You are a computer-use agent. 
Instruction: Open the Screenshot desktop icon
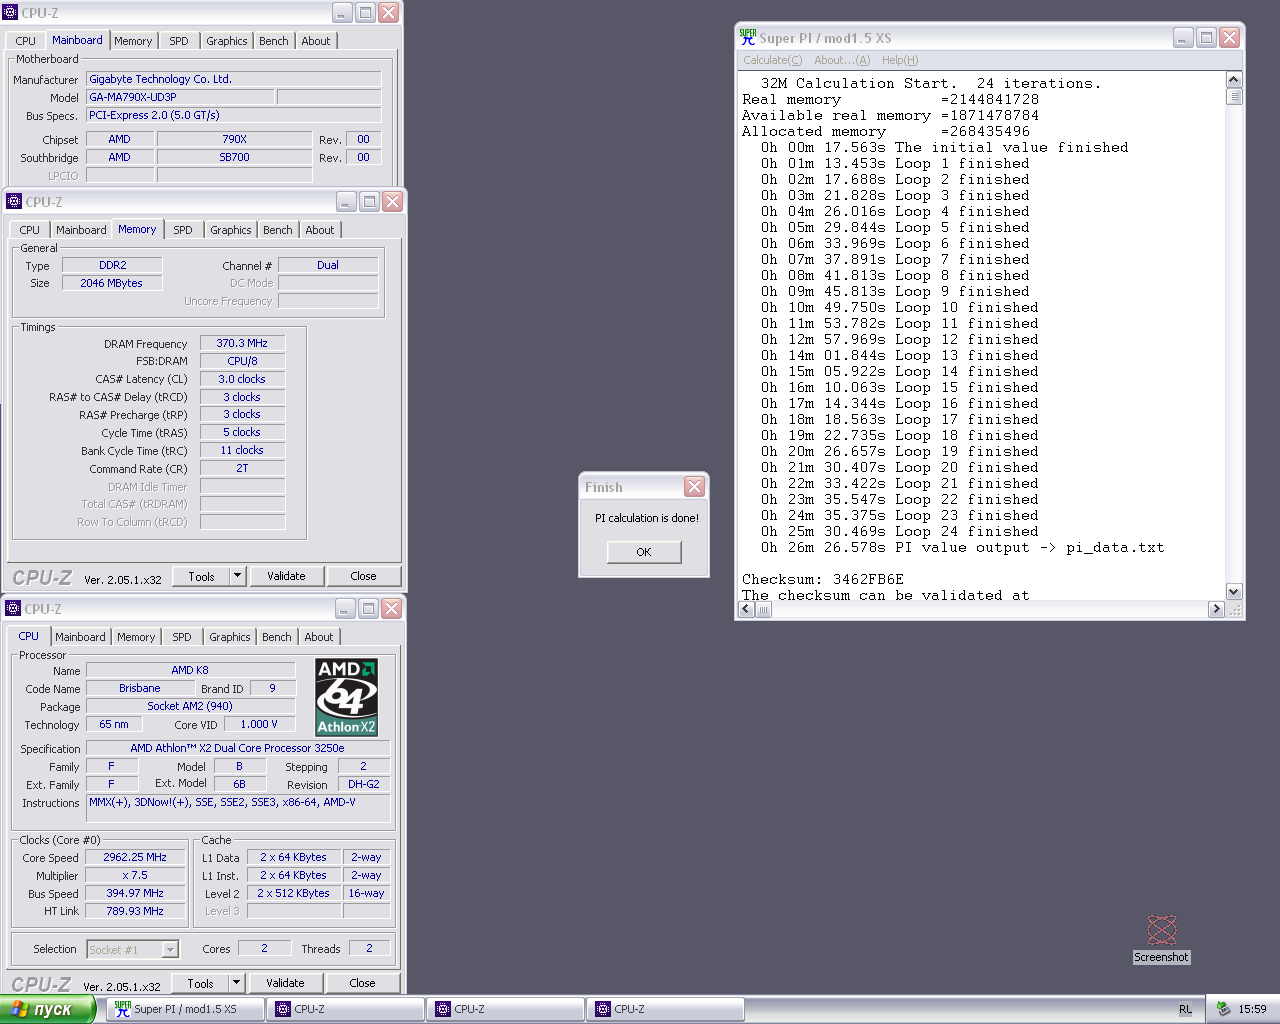pyautogui.click(x=1161, y=938)
